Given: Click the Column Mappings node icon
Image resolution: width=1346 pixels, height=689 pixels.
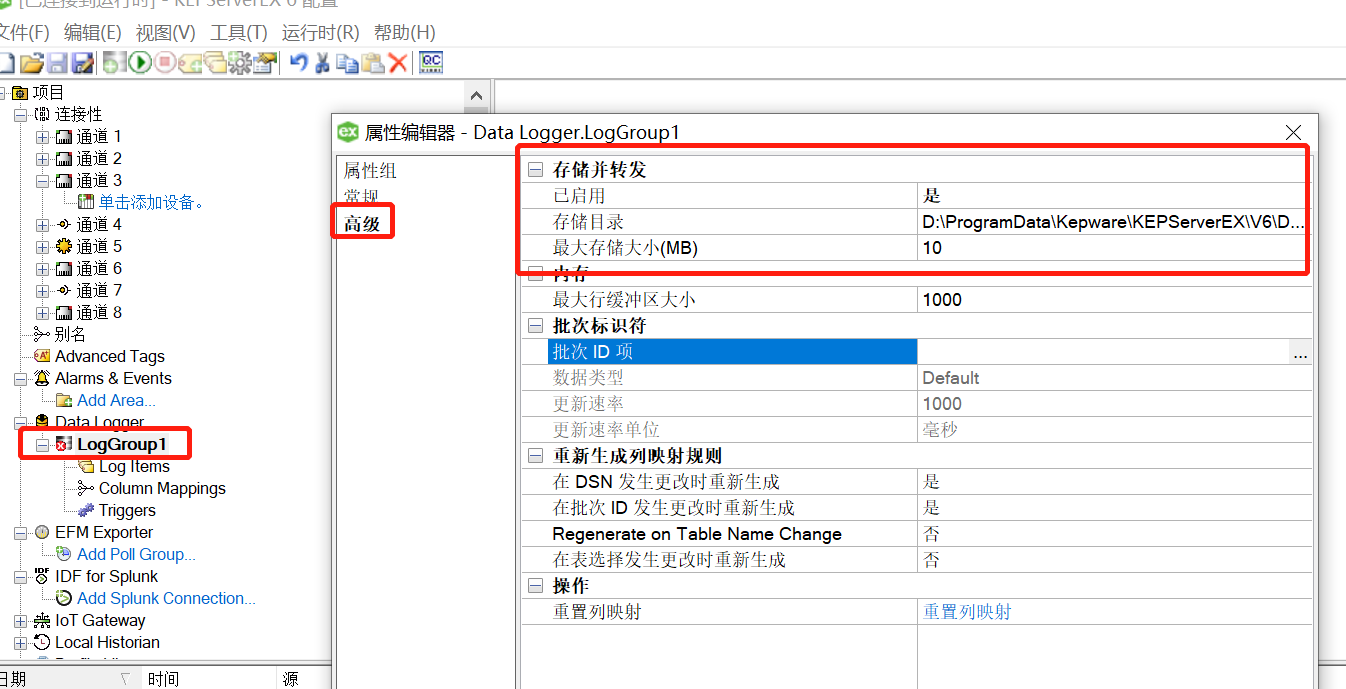Looking at the screenshot, I should 86,488.
